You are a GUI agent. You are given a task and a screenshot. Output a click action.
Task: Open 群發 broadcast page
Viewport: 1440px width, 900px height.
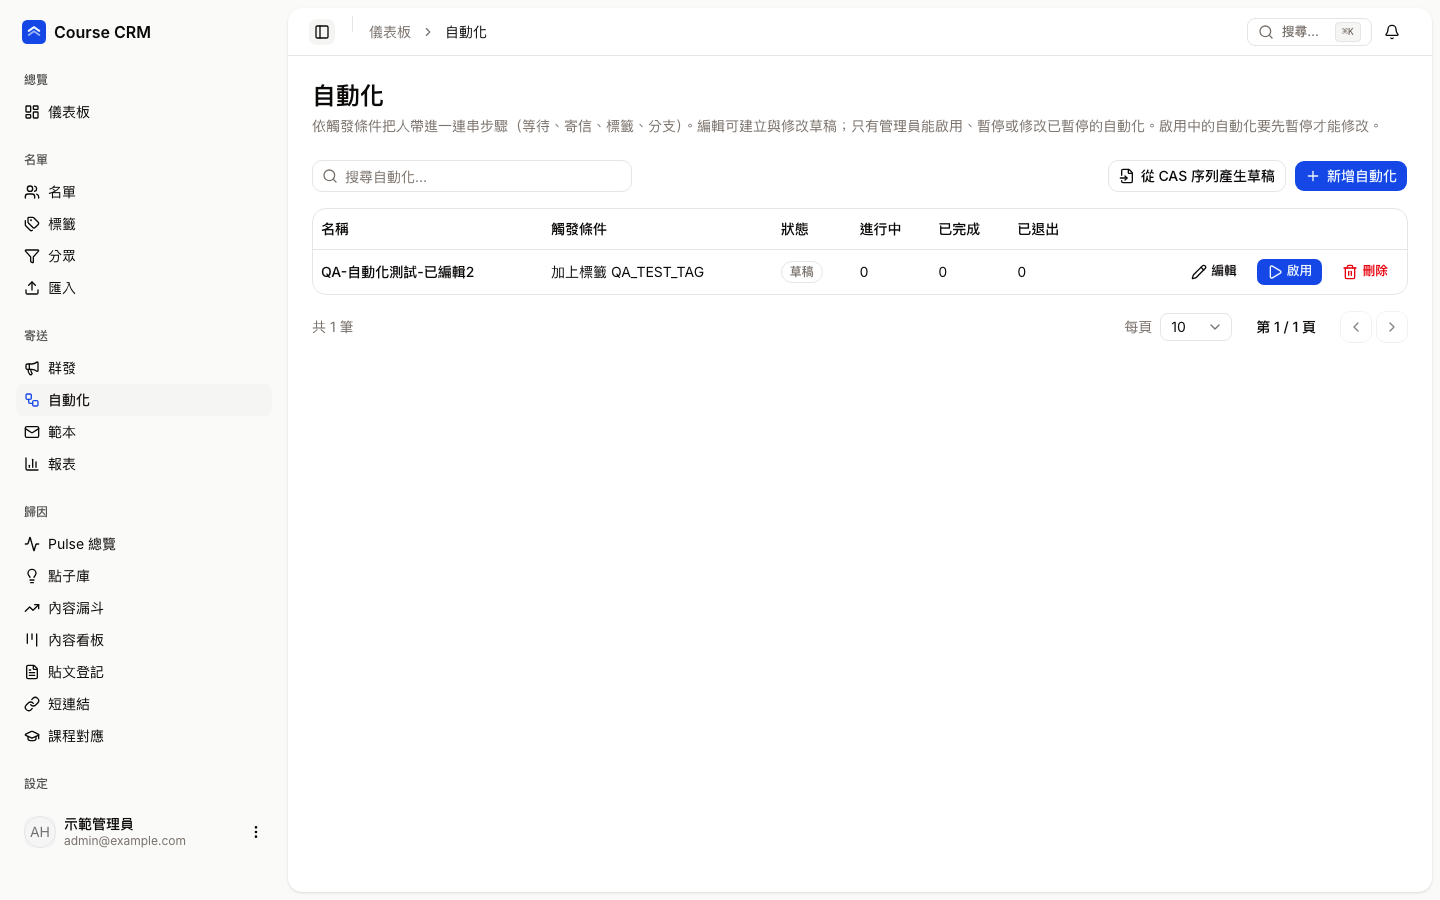click(x=144, y=368)
